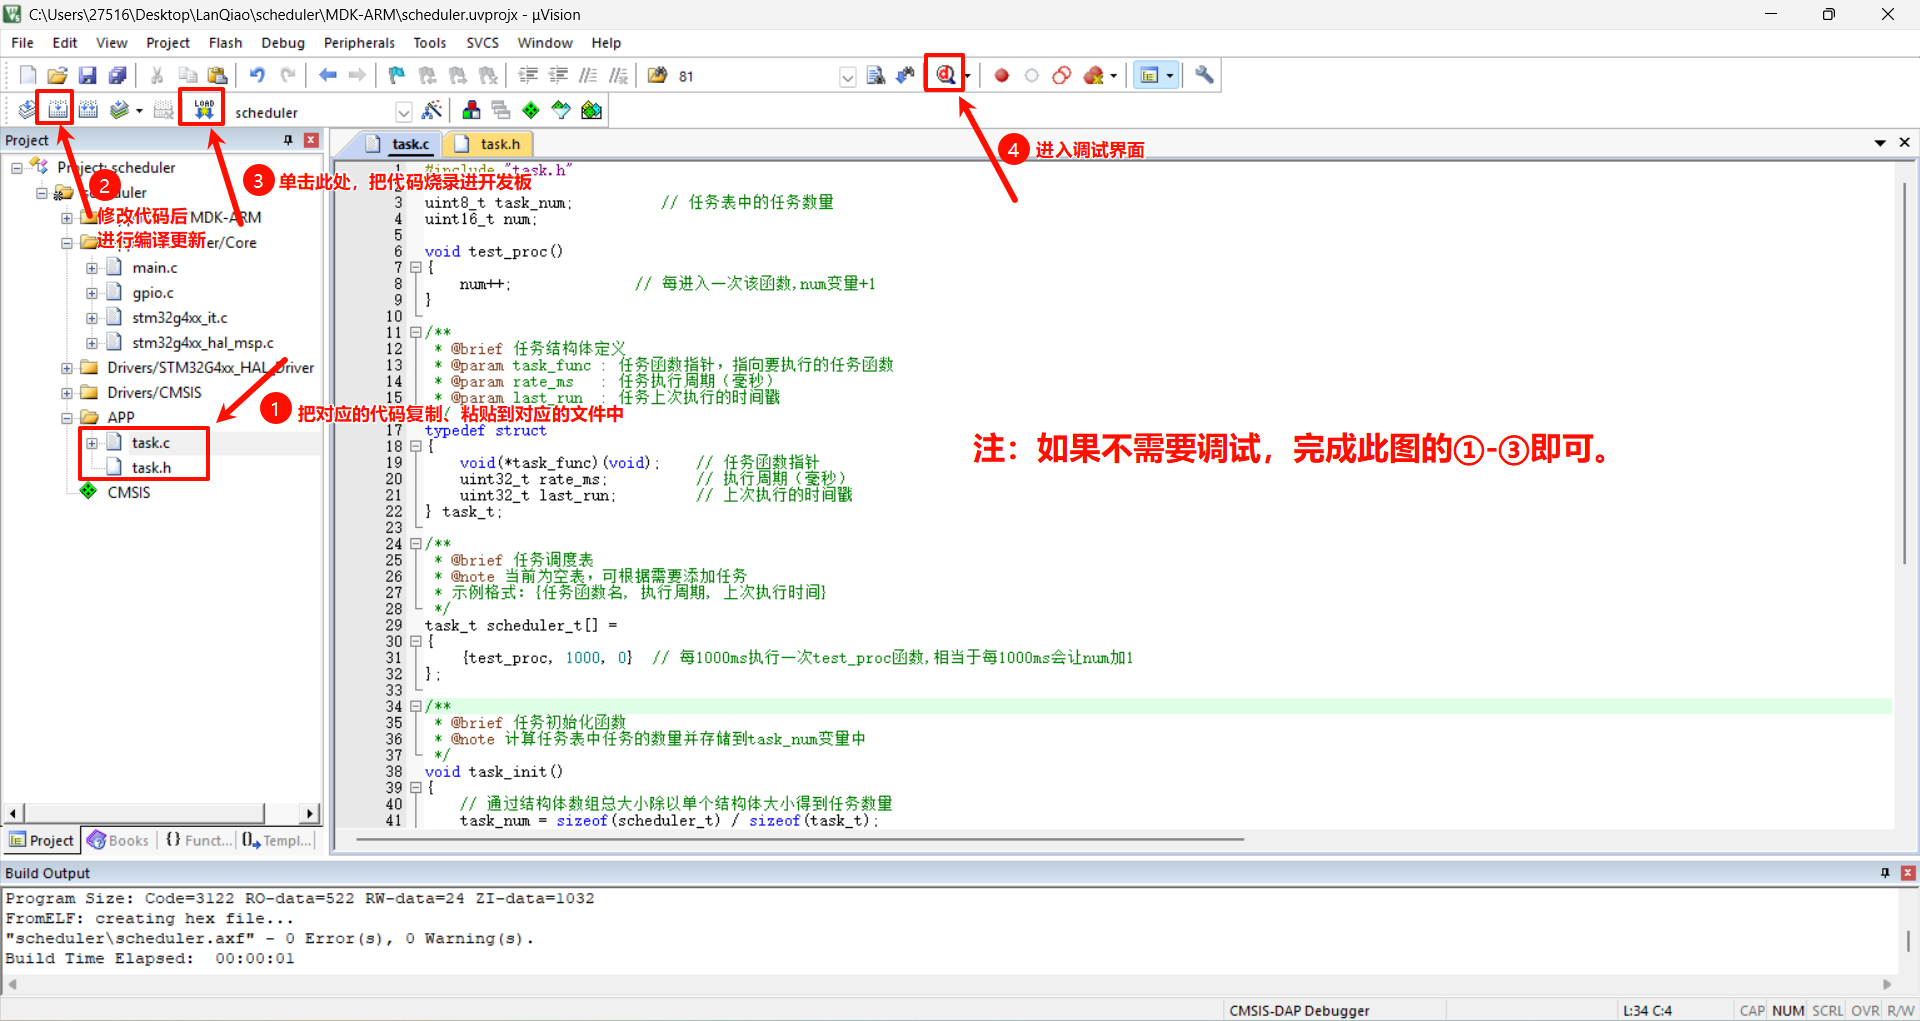Image resolution: width=1920 pixels, height=1021 pixels.
Task: Open Manage Project Items icon
Action: (x=471, y=110)
